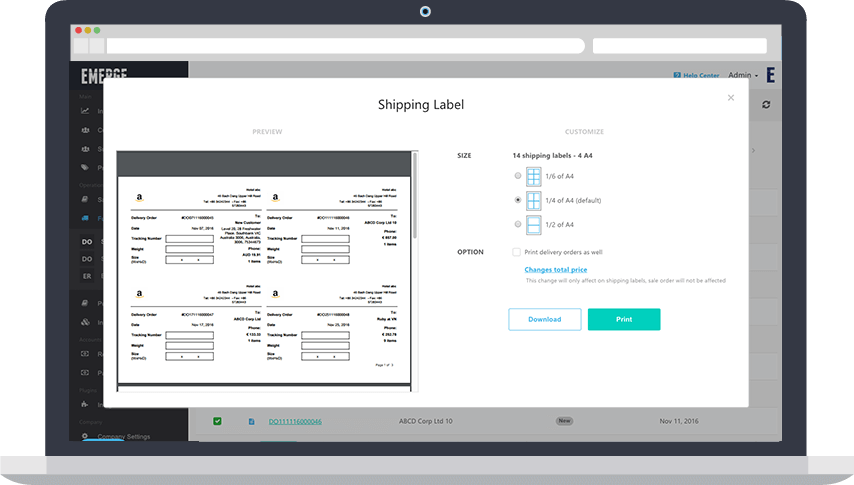Click the blue E logo in header
This screenshot has height=485, width=854.
click(x=771, y=75)
